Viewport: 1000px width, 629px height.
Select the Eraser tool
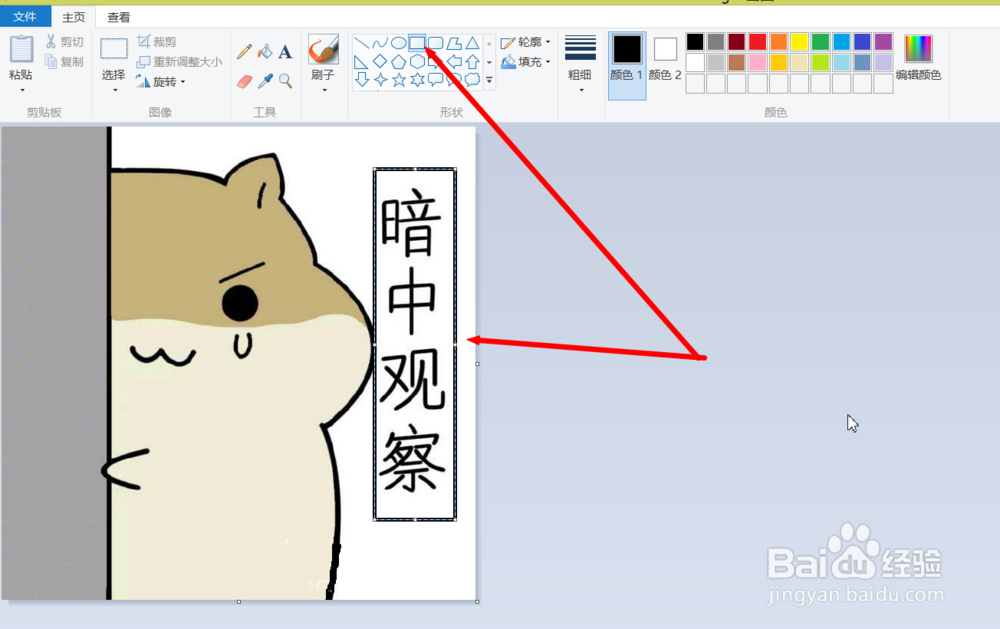pos(244,81)
